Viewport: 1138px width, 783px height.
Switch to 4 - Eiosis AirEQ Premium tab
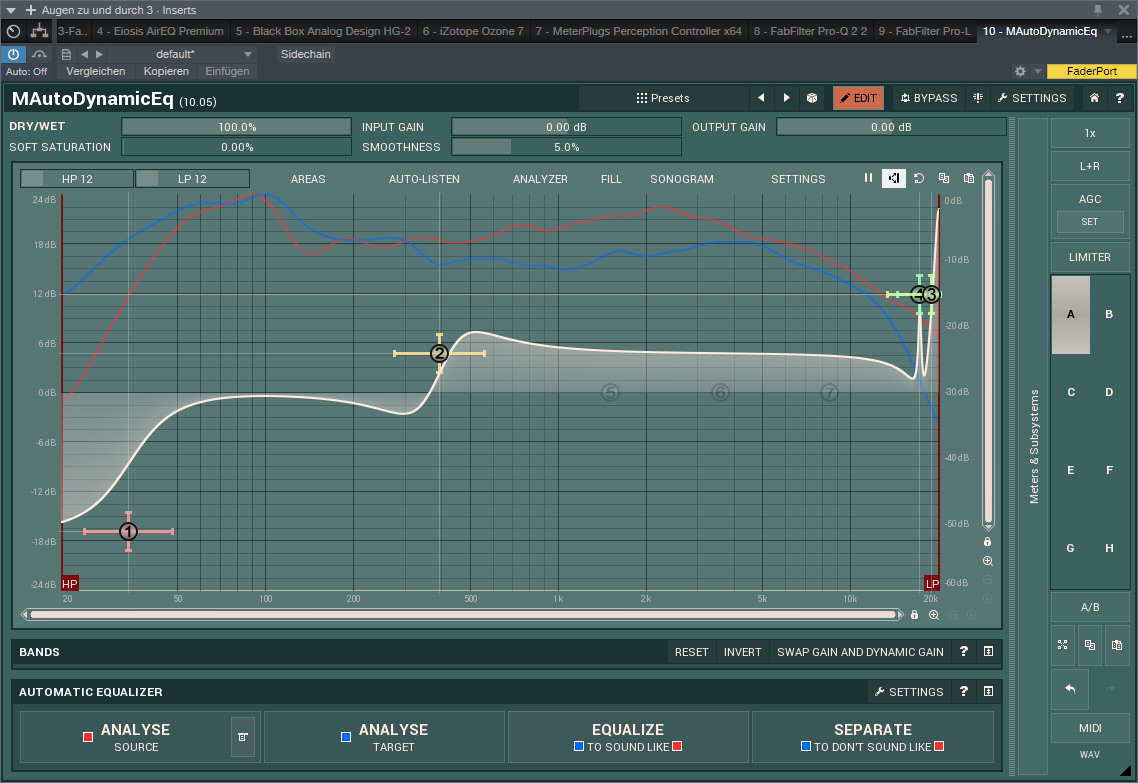[160, 31]
